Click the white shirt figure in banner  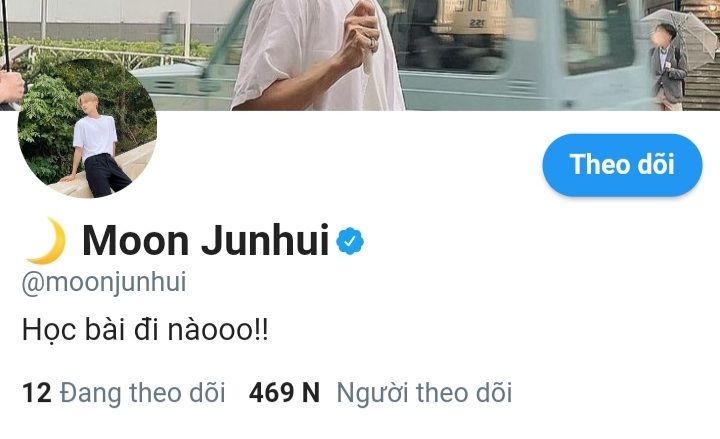click(x=317, y=55)
